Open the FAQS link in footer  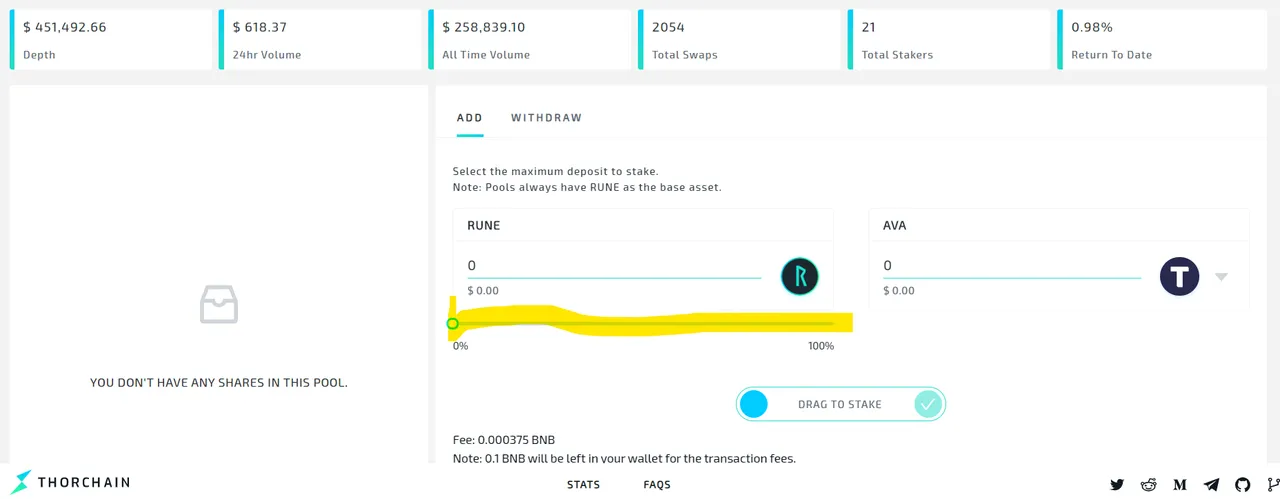(x=657, y=485)
